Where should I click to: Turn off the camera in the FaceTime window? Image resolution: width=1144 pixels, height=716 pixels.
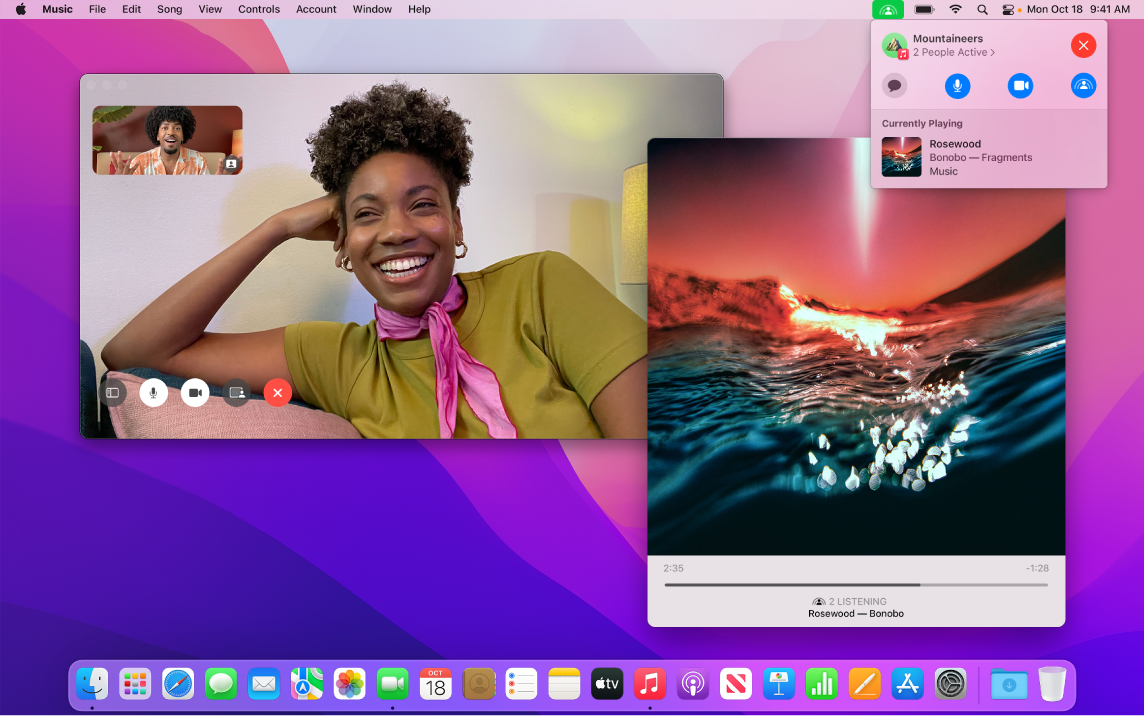(194, 392)
